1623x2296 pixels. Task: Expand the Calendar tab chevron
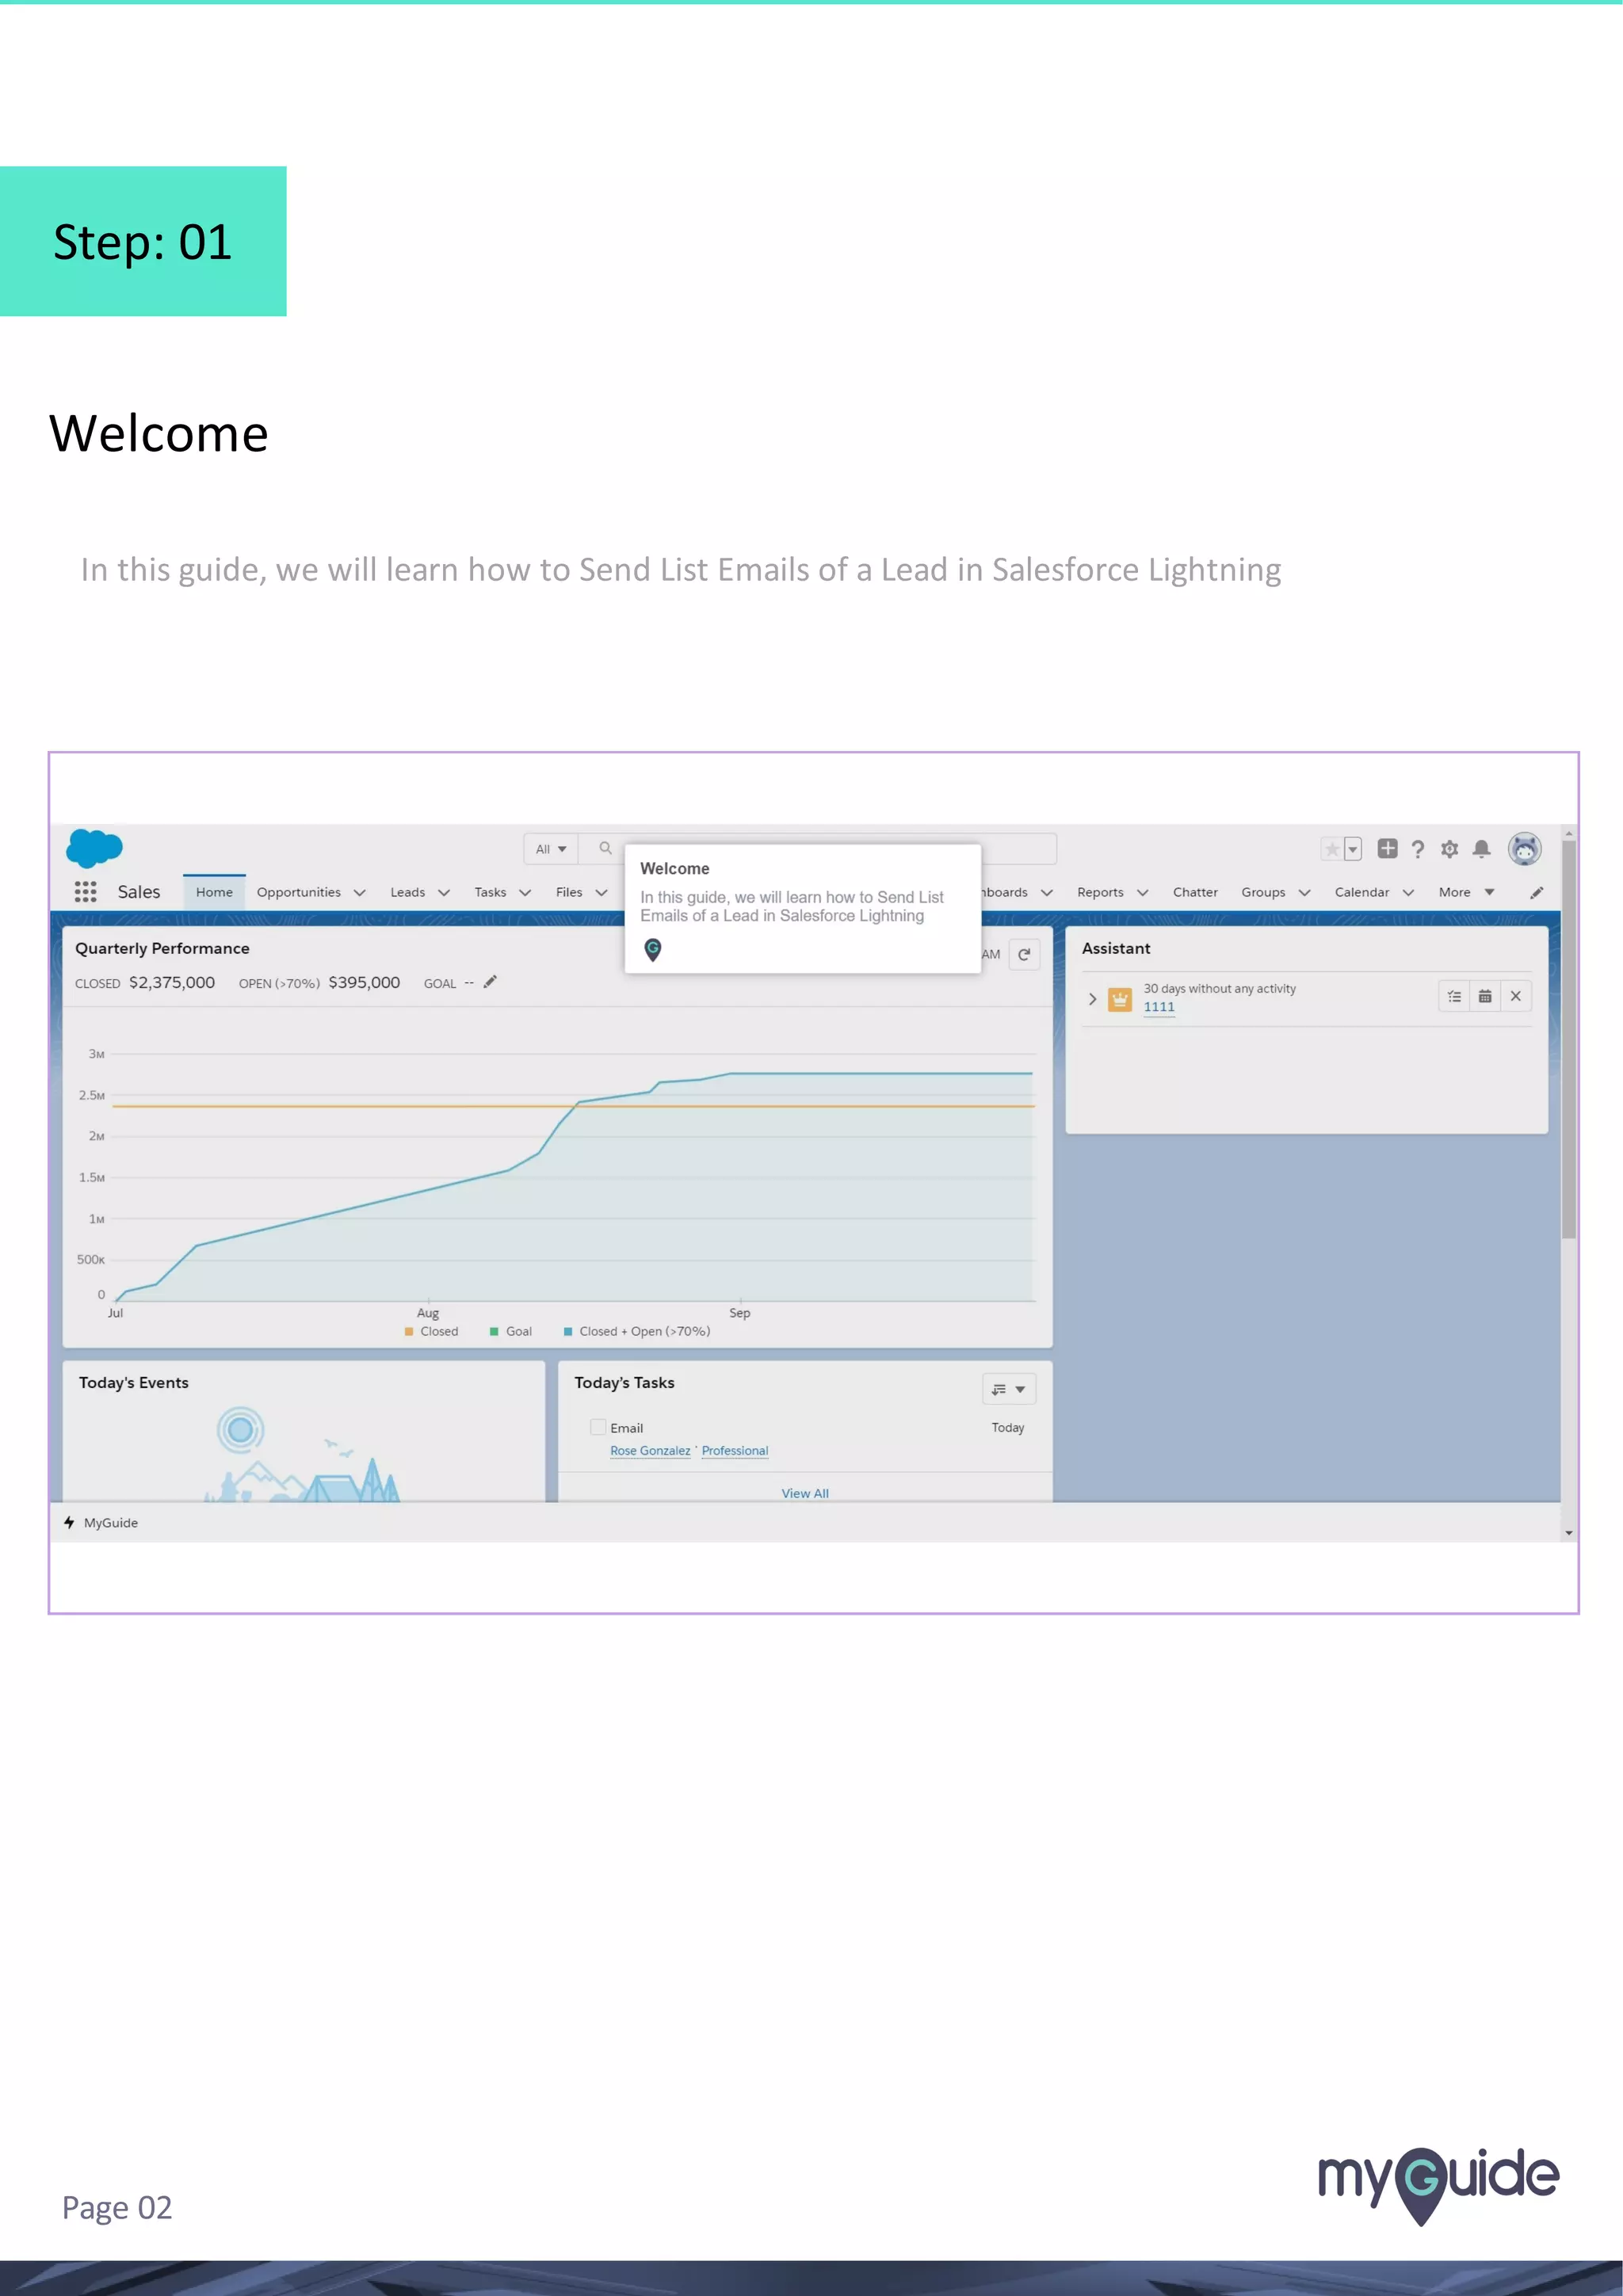[x=1408, y=893]
